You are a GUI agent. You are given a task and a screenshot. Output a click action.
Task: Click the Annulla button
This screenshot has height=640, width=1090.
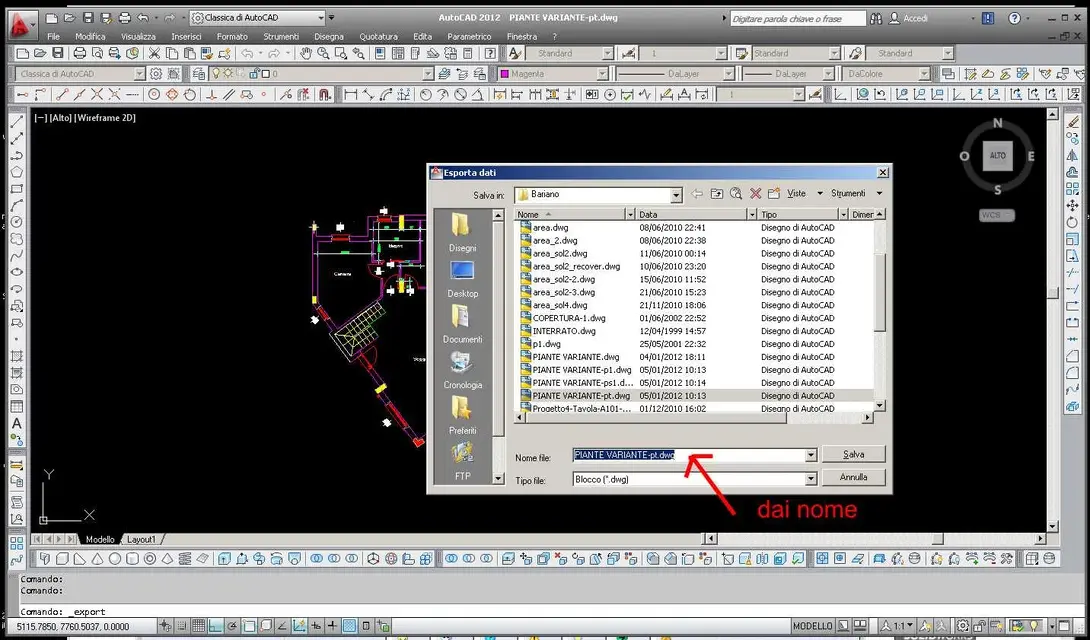(854, 477)
